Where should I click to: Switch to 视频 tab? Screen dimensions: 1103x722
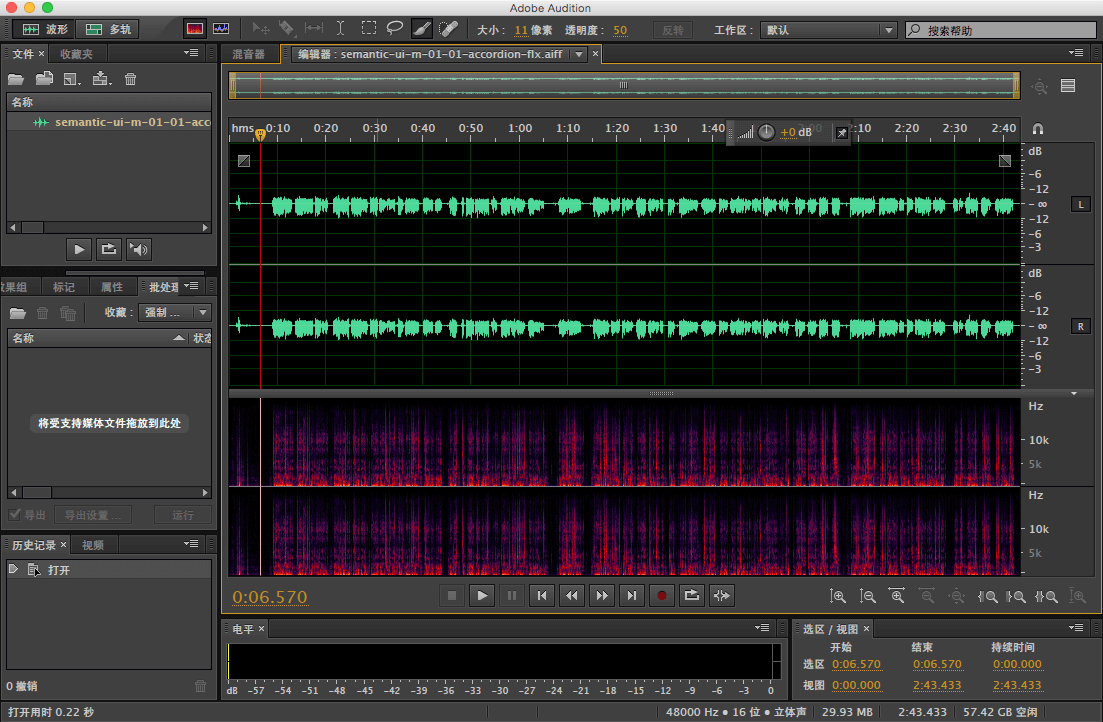coord(92,545)
